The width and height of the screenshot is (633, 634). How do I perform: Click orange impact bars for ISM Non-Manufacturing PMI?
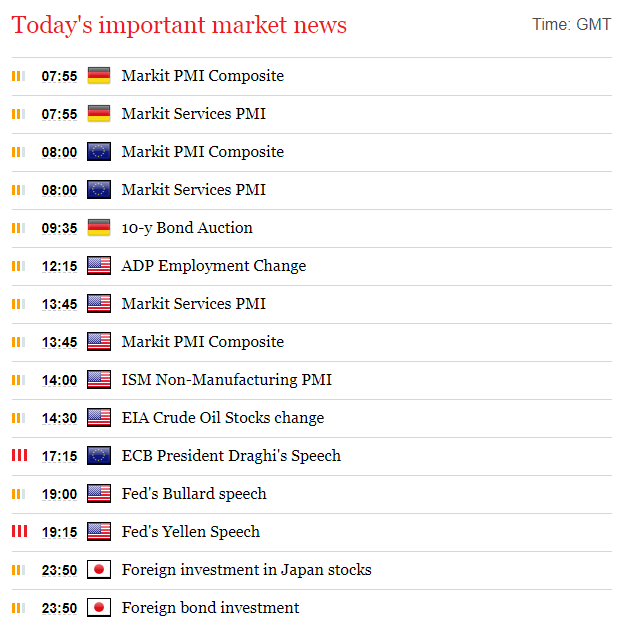18,380
